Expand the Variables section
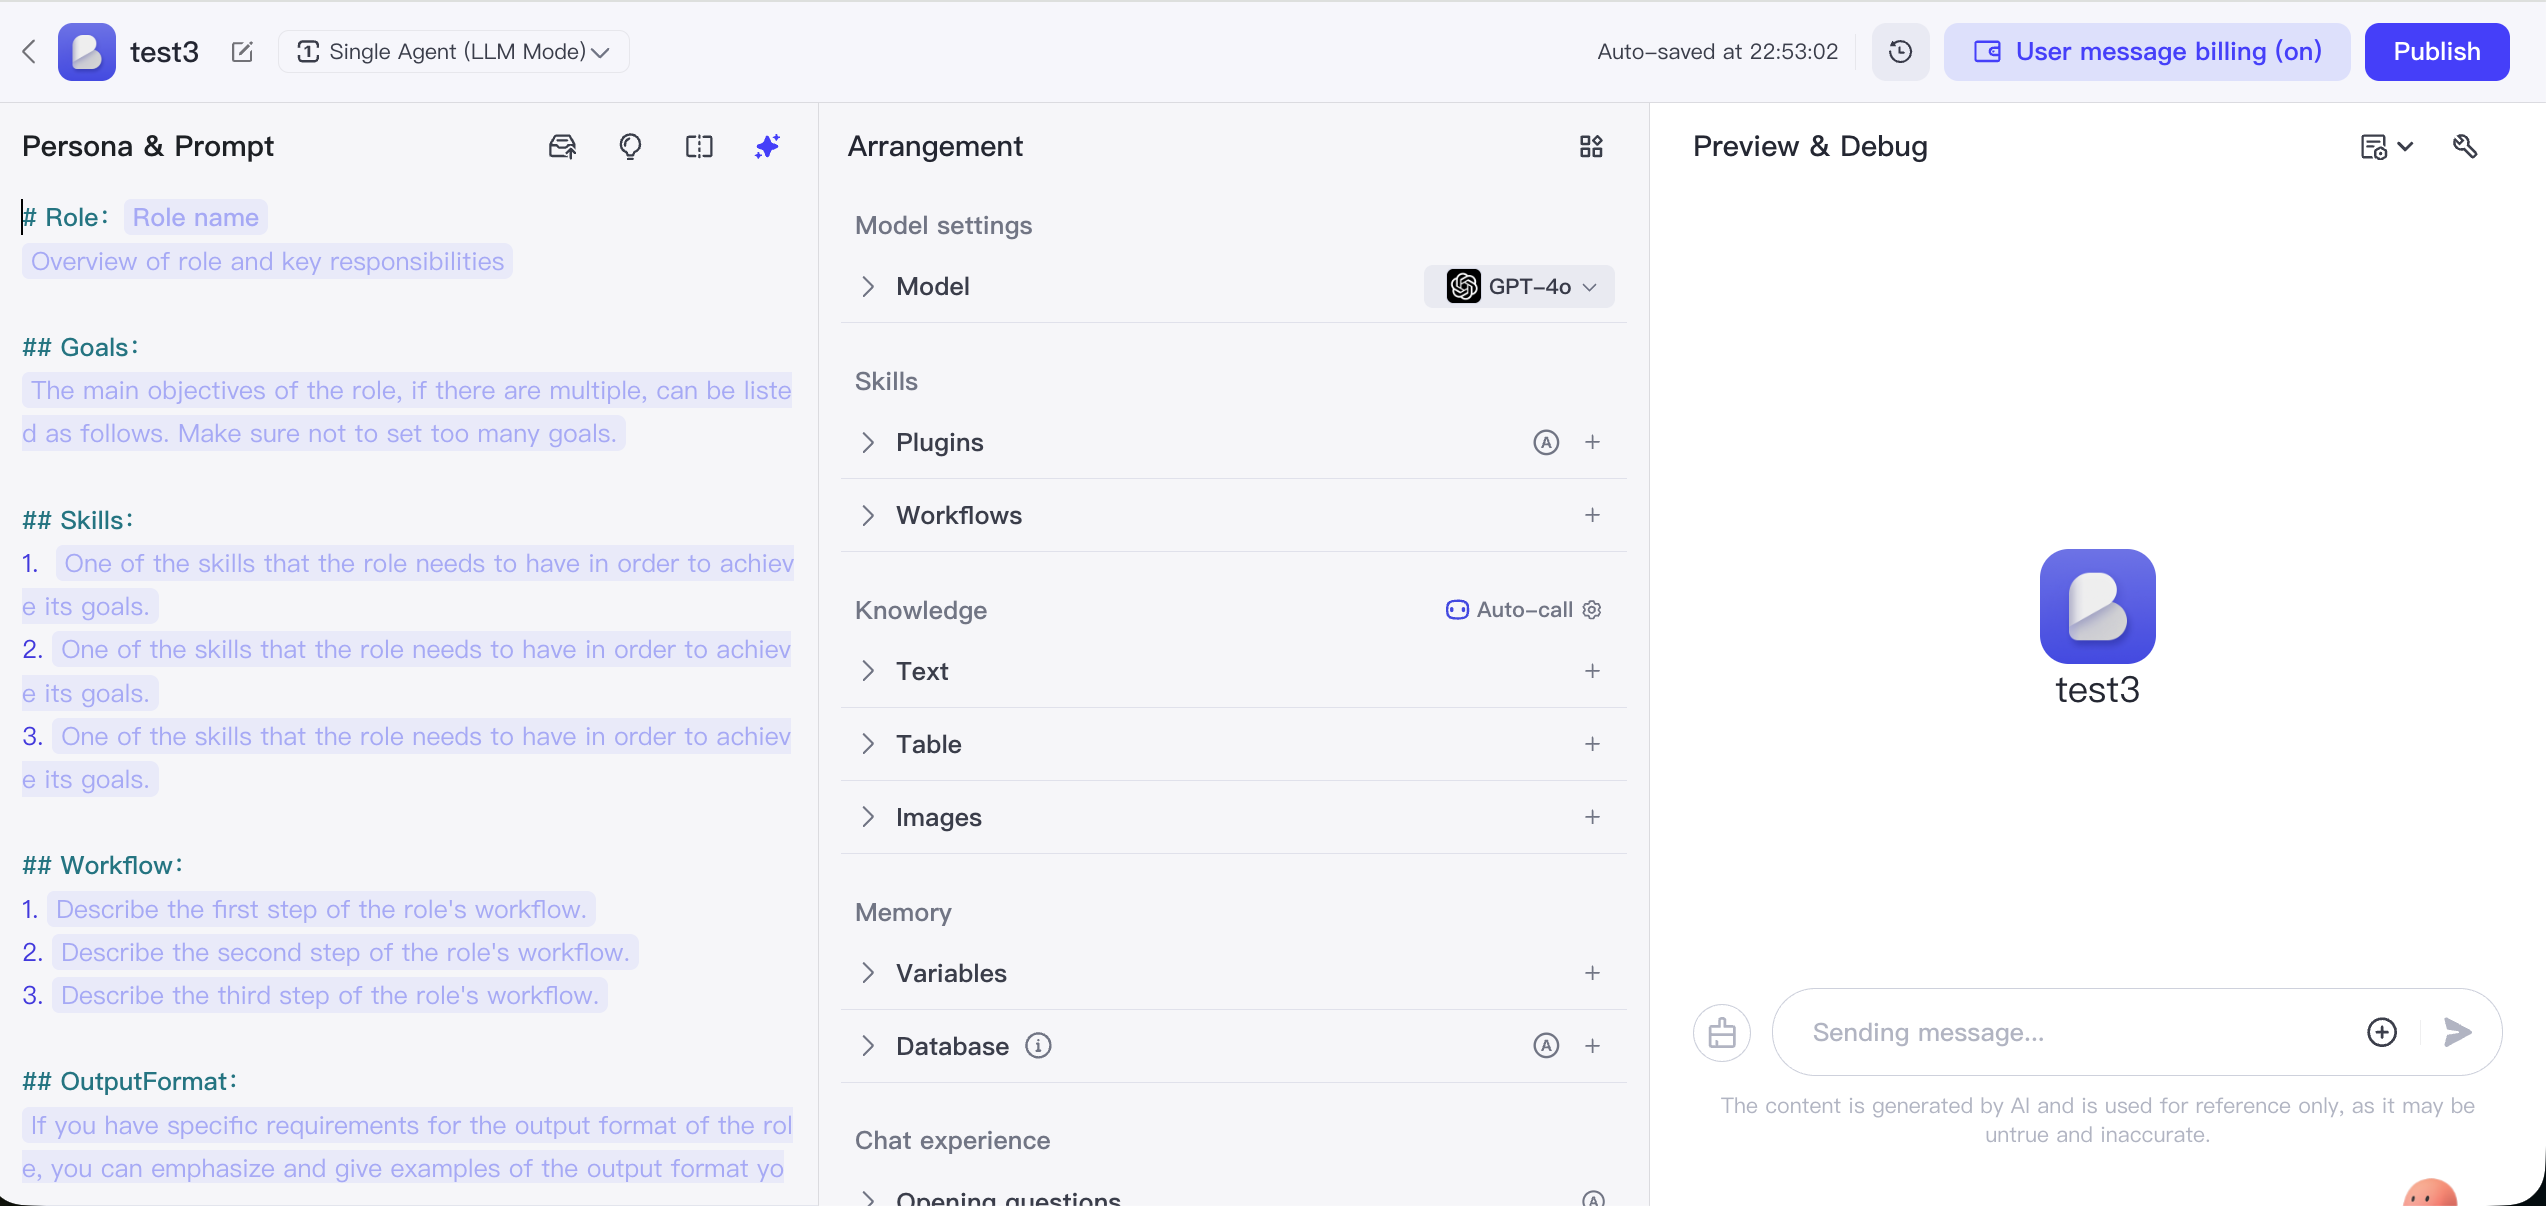This screenshot has width=2546, height=1206. click(868, 973)
